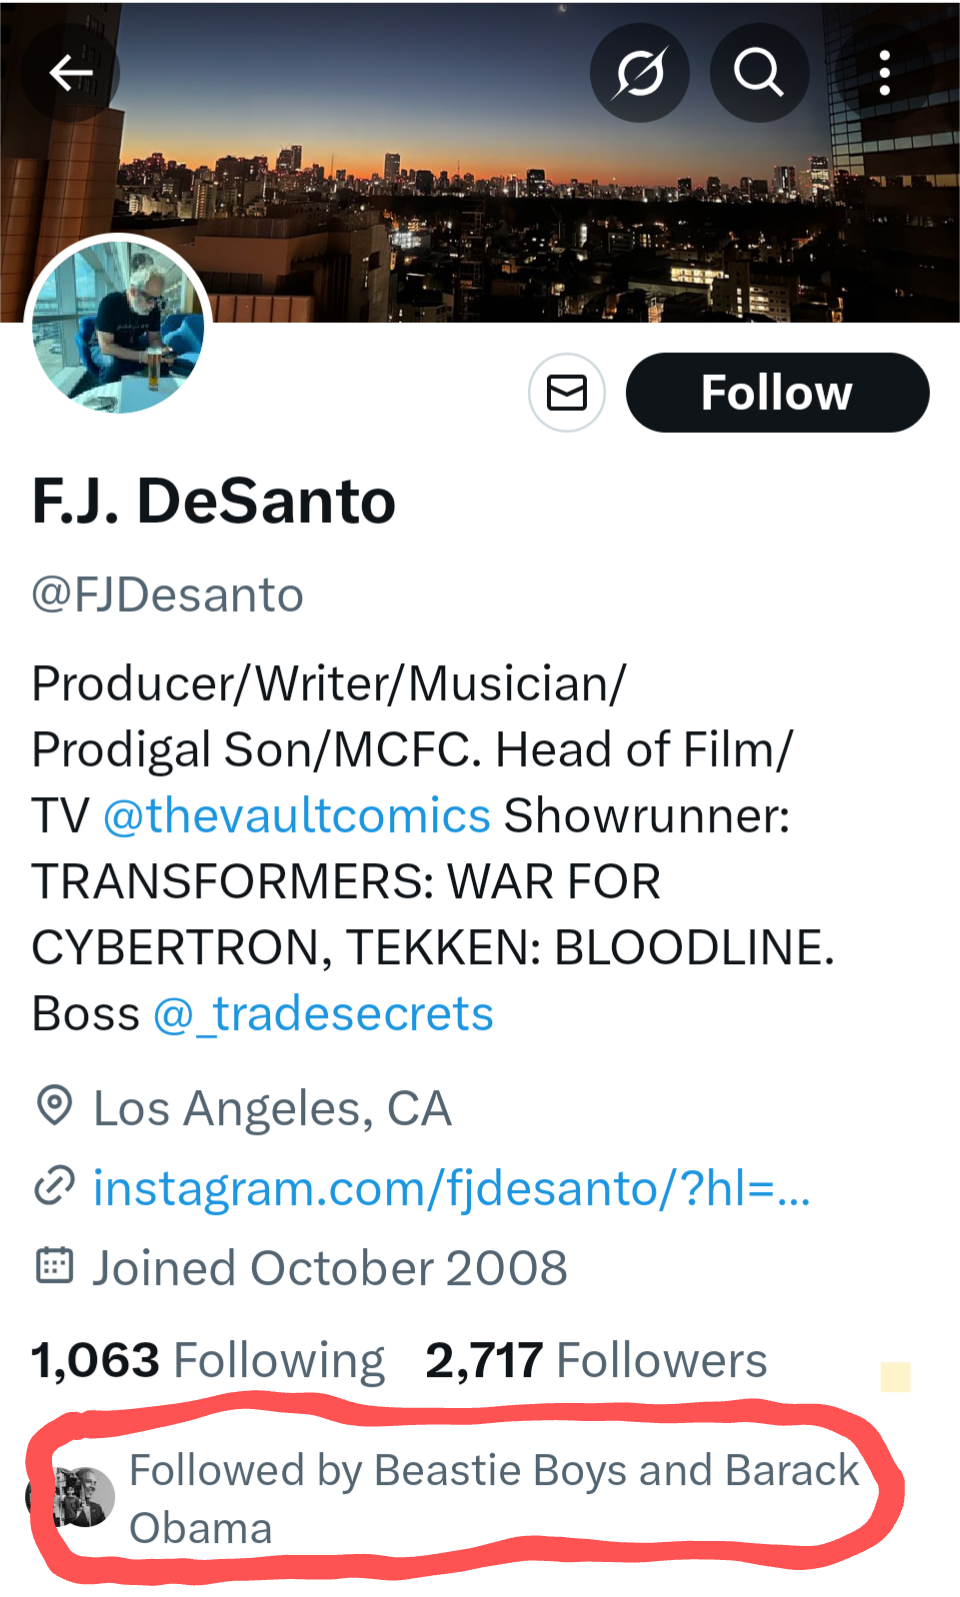Screen dimensions: 960x1597
Task: Click the location pin icon
Action: (54, 1106)
